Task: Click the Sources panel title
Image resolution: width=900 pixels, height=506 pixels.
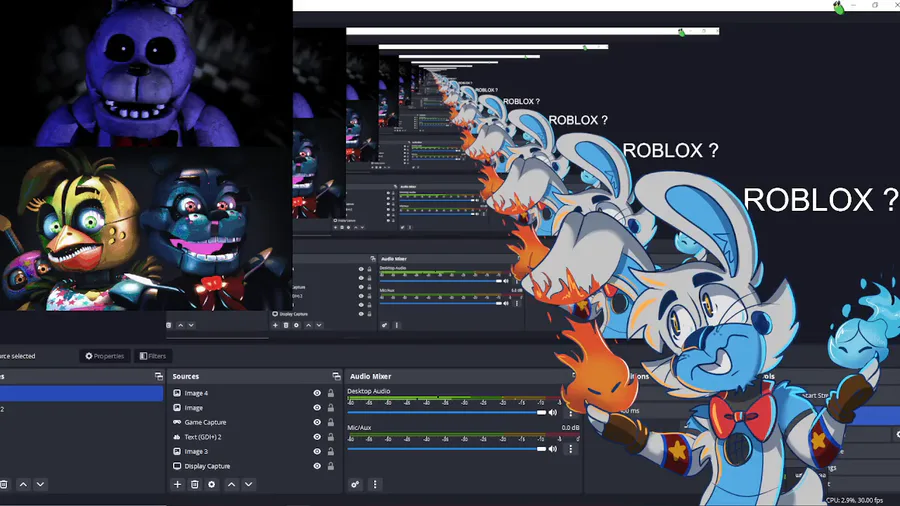Action: tap(185, 376)
